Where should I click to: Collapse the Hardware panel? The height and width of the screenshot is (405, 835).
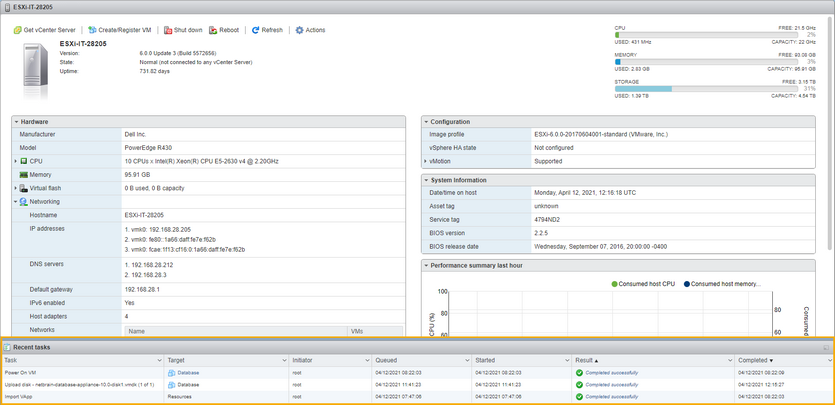pos(17,122)
